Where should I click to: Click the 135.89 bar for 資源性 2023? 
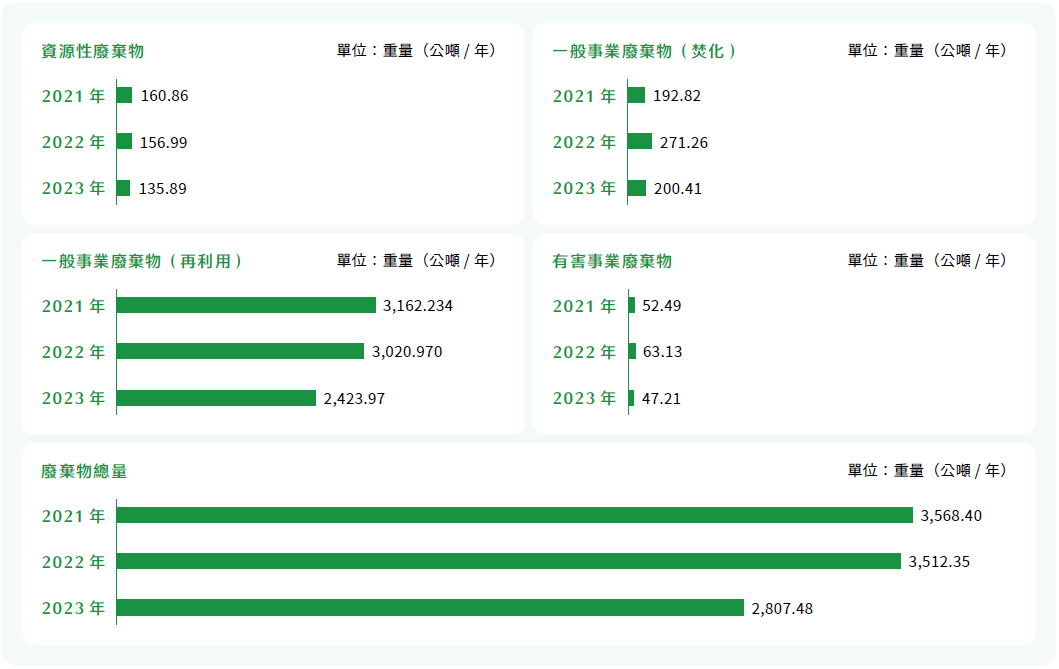pos(124,188)
